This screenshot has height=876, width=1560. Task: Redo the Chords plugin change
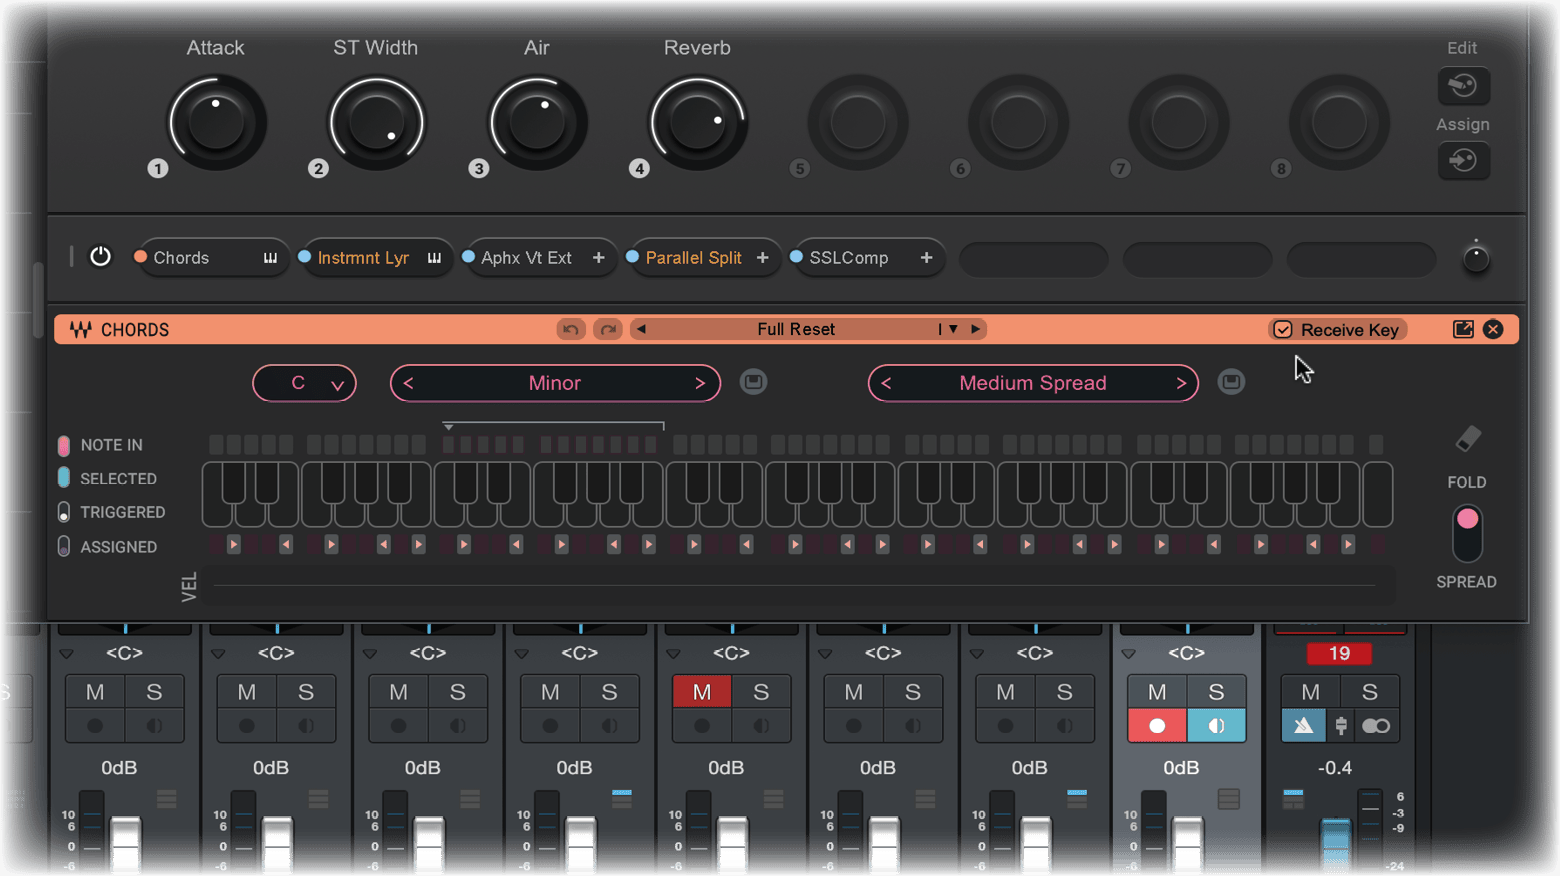click(607, 329)
